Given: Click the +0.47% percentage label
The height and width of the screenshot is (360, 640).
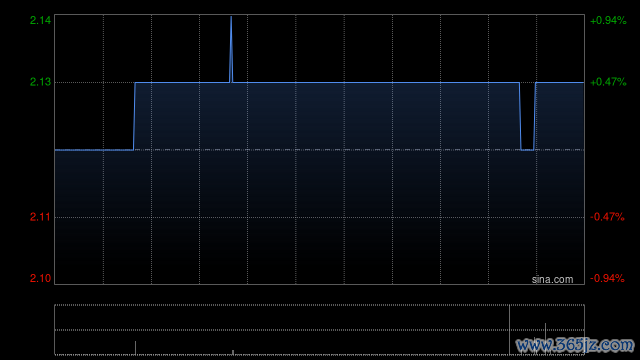Looking at the screenshot, I should pos(608,82).
